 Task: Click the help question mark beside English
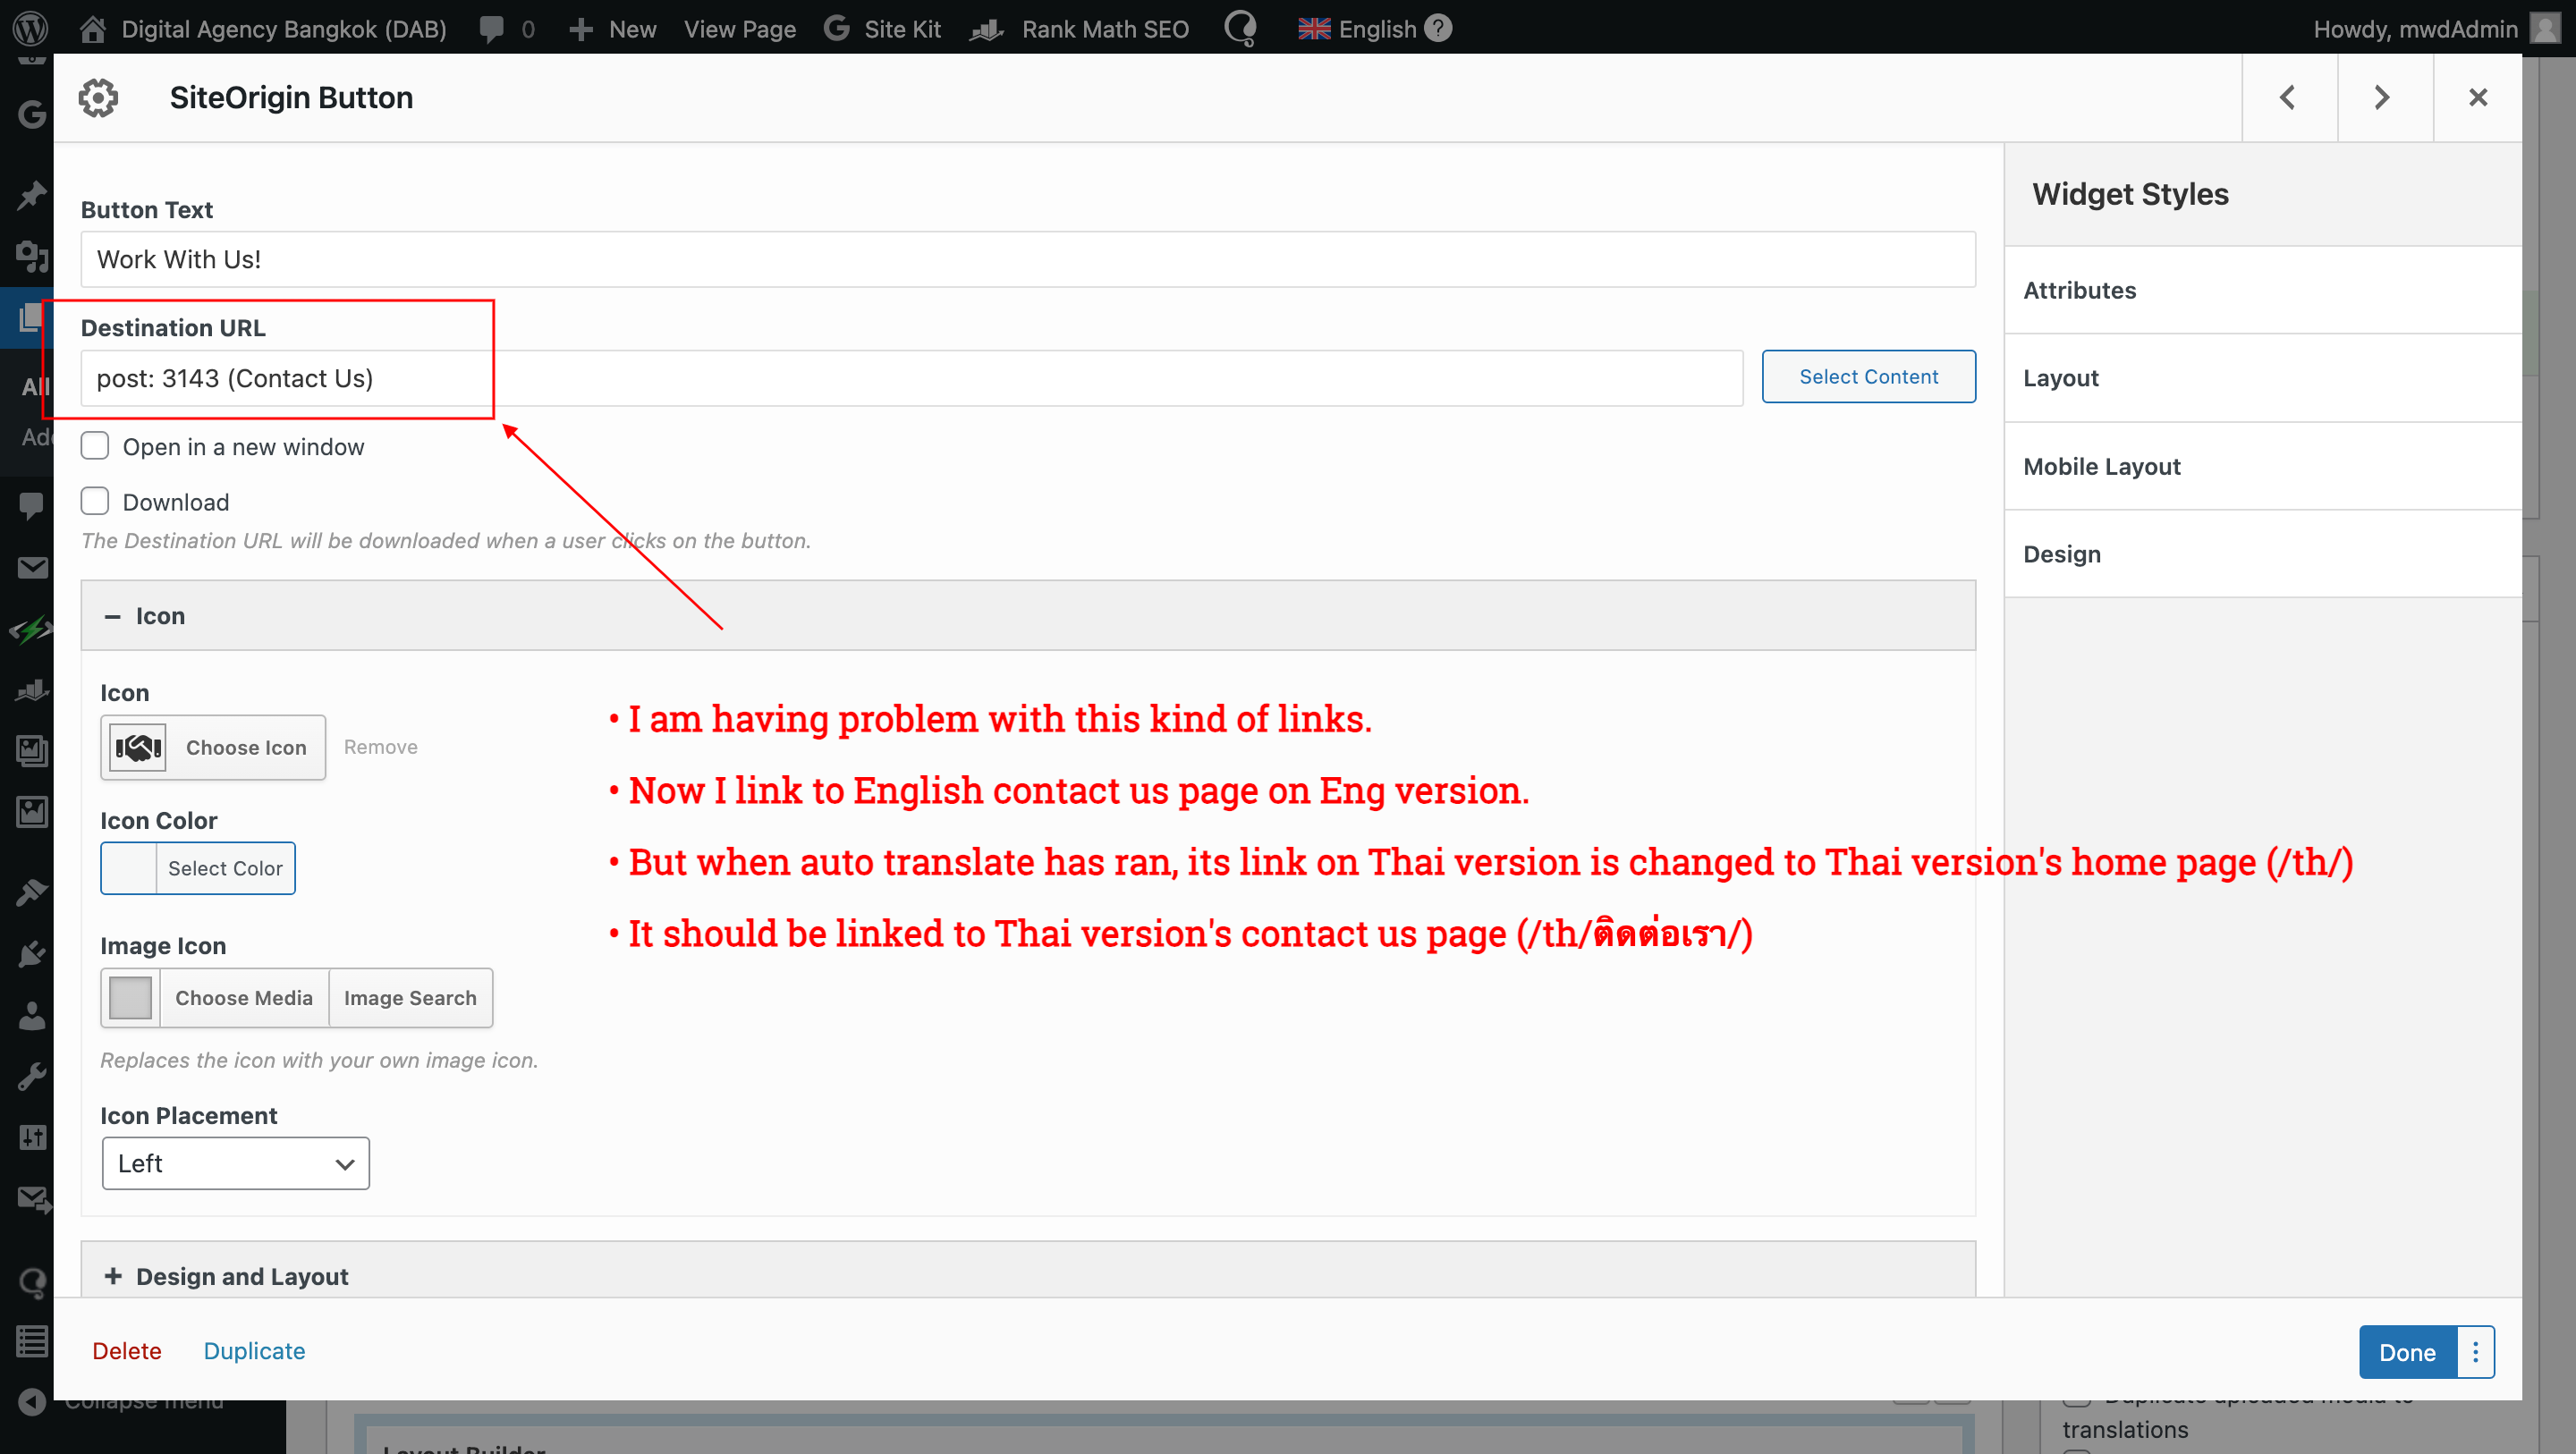[x=1438, y=28]
